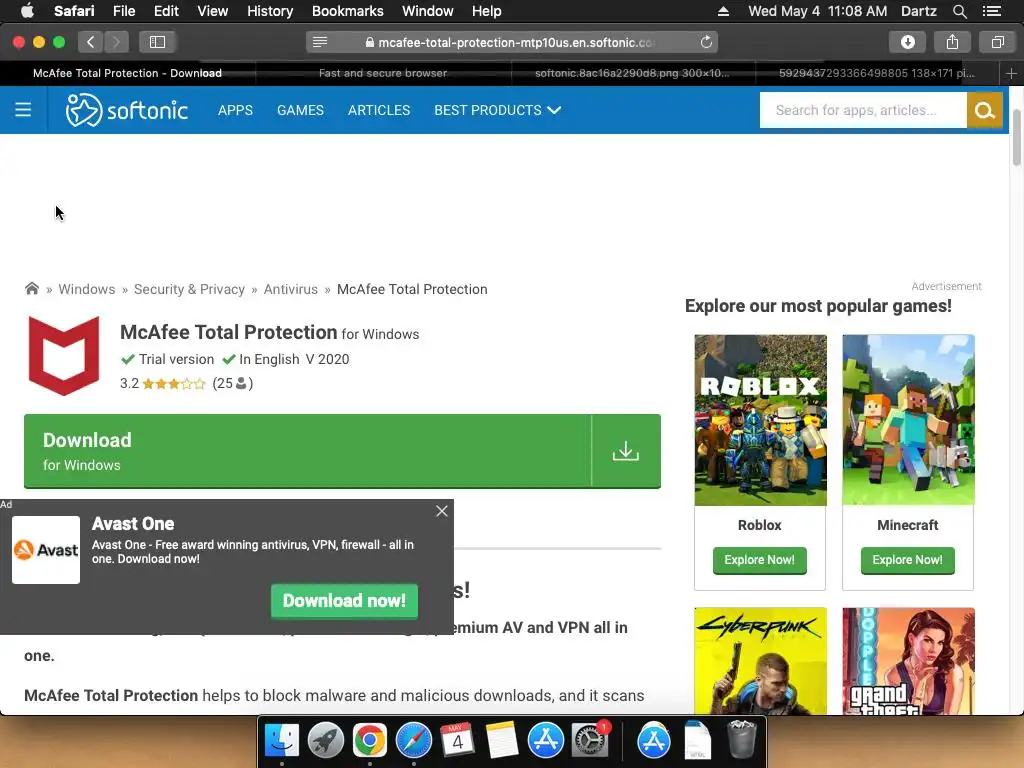Image resolution: width=1024 pixels, height=768 pixels.
Task: Close the Avast One ad
Action: pyautogui.click(x=441, y=511)
